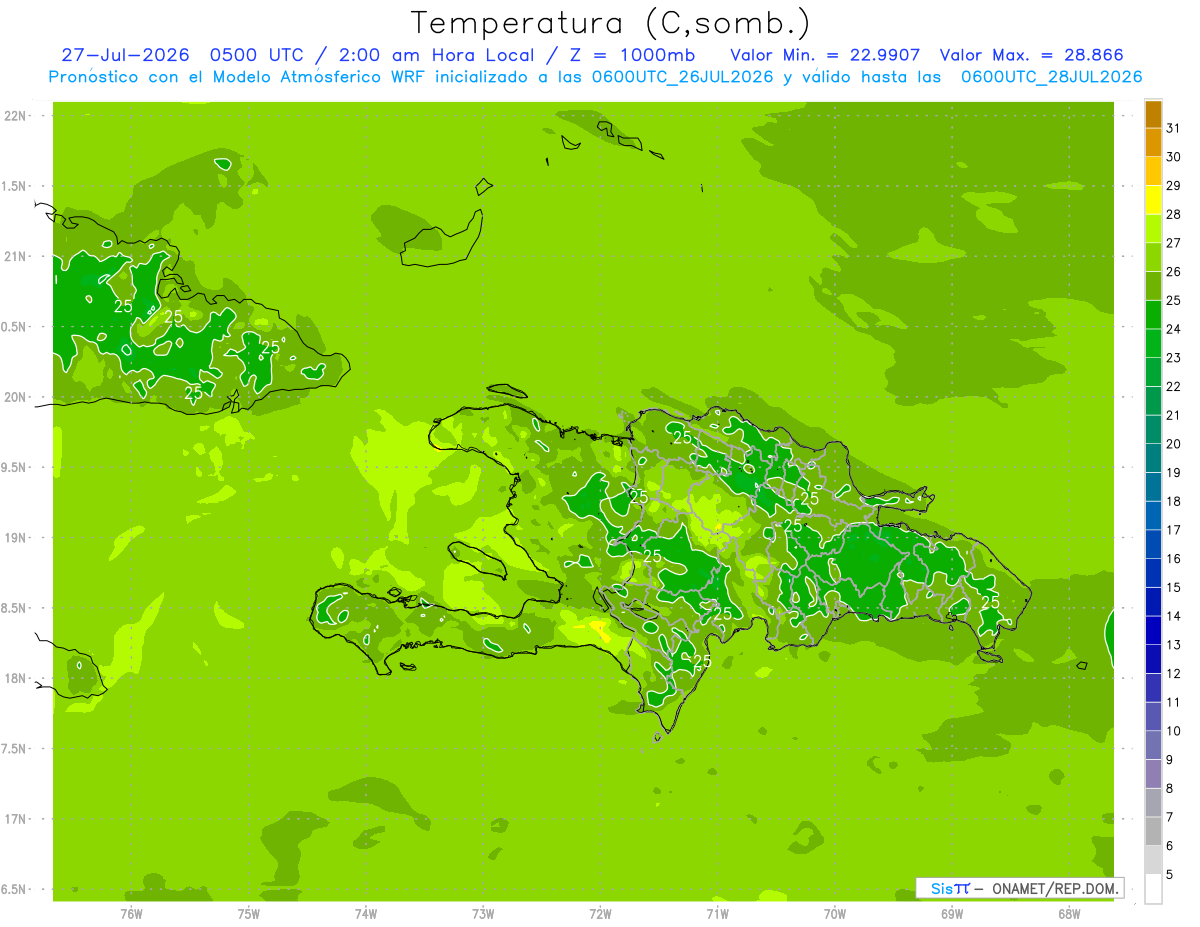
Task: Select the dark blue 13 degree legend color
Action: click(x=1153, y=631)
